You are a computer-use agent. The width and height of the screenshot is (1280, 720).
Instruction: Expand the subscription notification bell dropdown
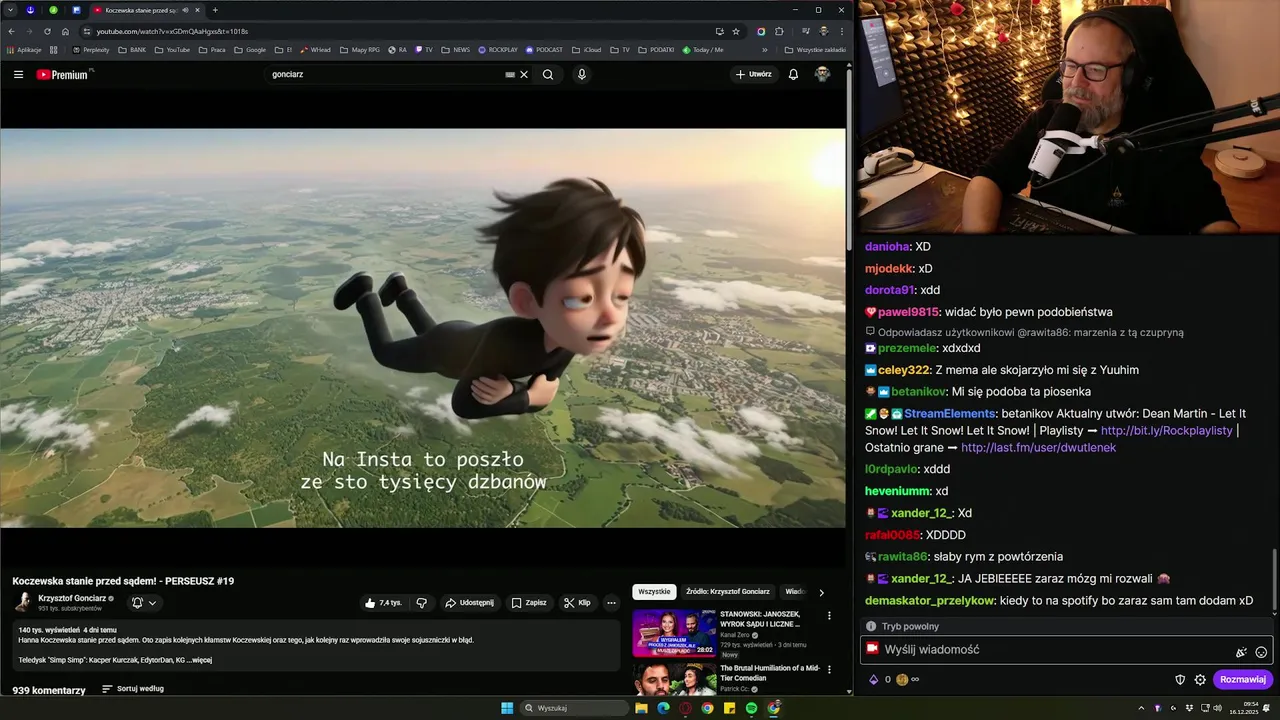(144, 603)
